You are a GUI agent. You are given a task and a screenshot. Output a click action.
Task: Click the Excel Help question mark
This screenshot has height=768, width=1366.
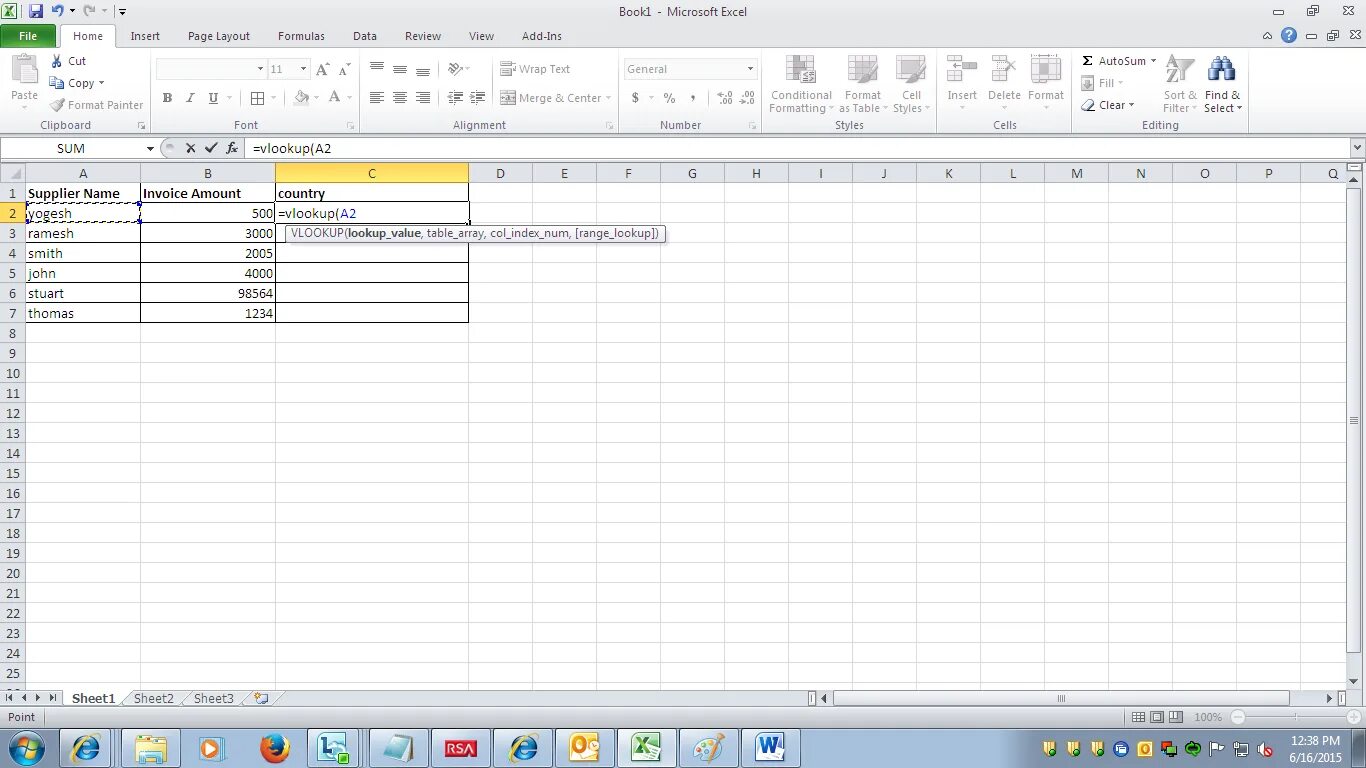(1289, 35)
